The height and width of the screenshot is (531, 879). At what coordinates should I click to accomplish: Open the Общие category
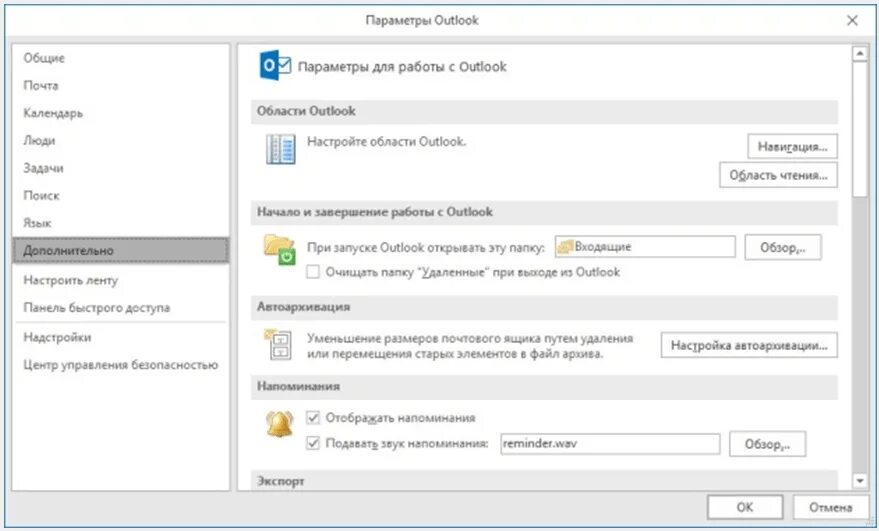(x=121, y=58)
